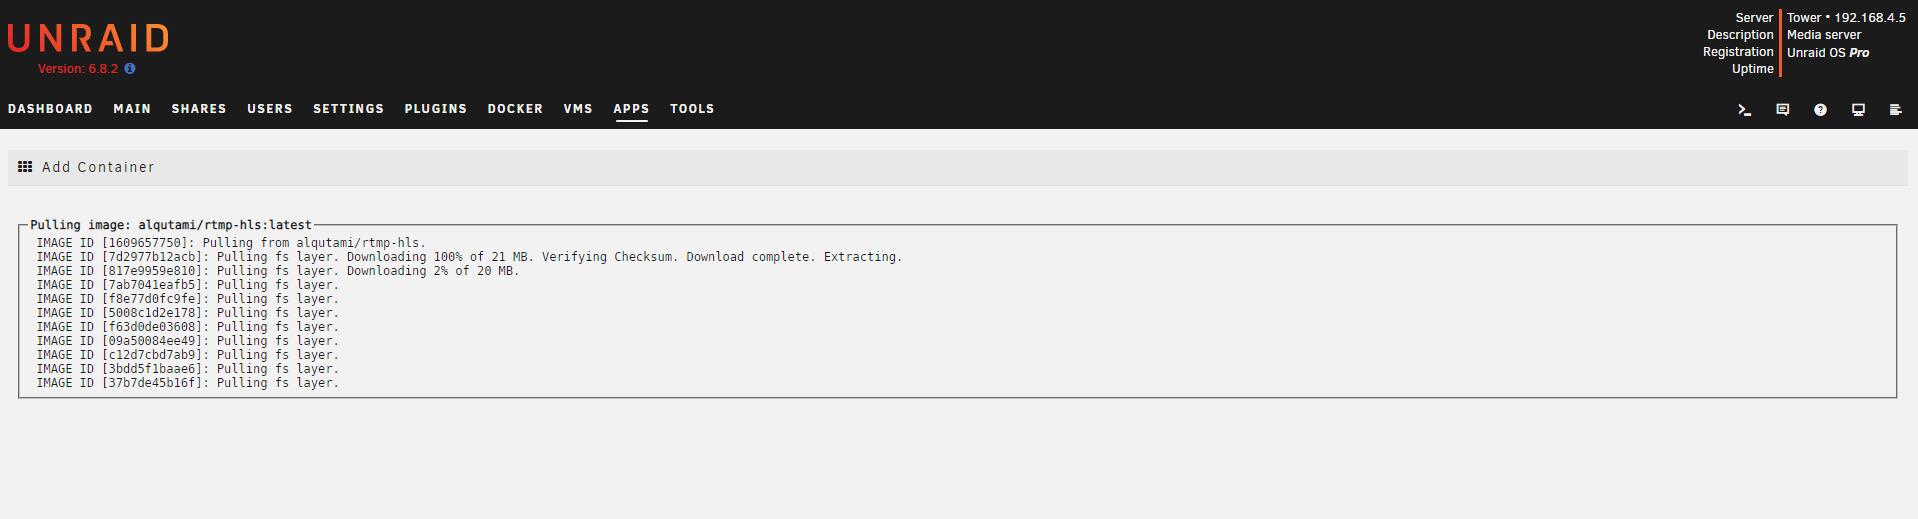
Task: Navigate to the Docker tab
Action: (x=515, y=109)
